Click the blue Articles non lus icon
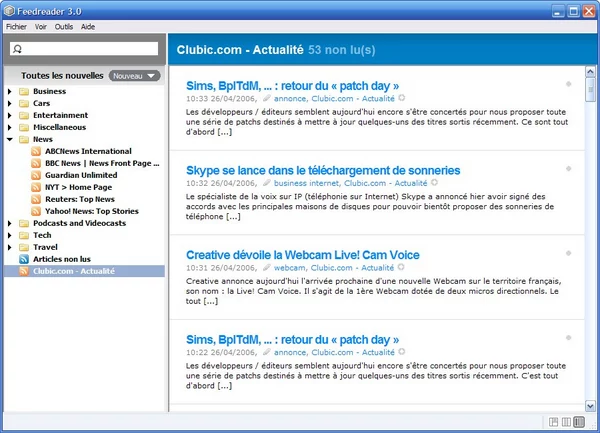The height and width of the screenshot is (433, 600). (x=24, y=259)
